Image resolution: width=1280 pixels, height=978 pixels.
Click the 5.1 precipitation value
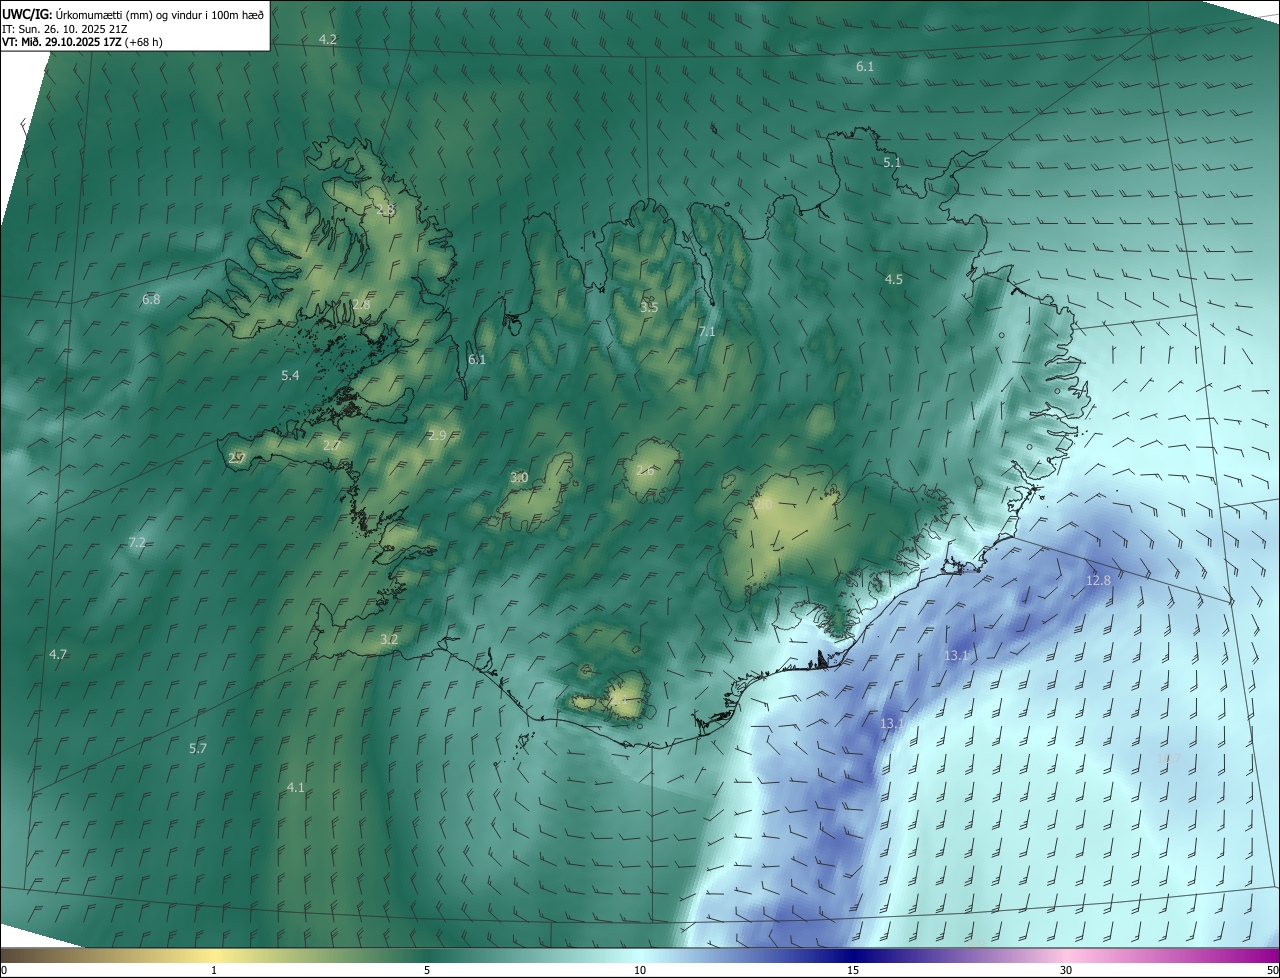892,162
